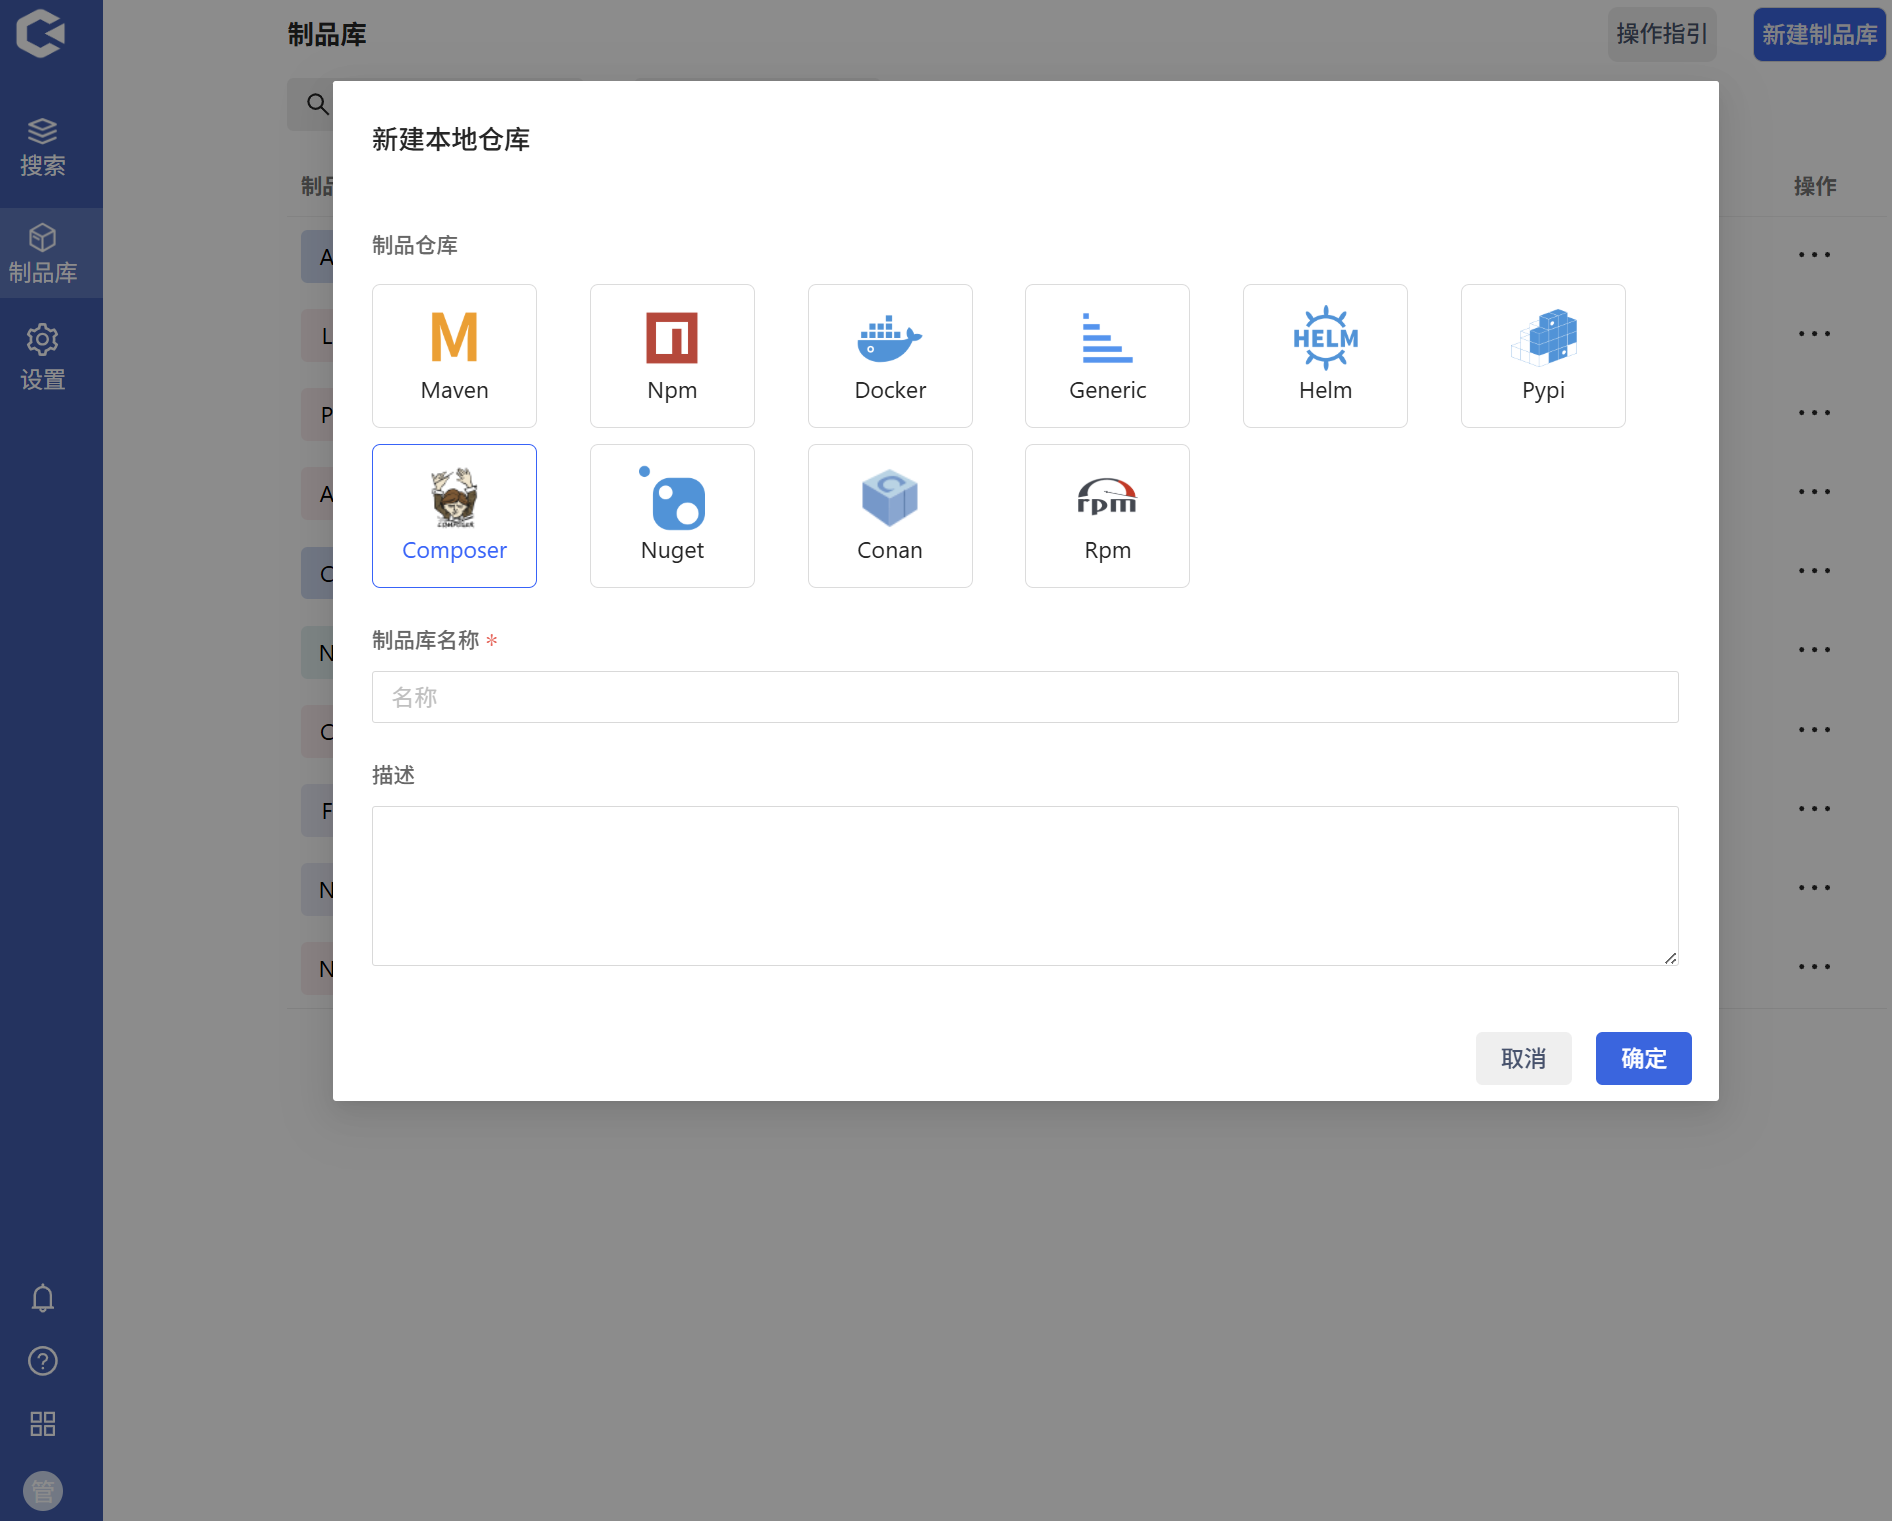1892x1521 pixels.
Task: Click the search magnifier icon
Action: (x=317, y=104)
